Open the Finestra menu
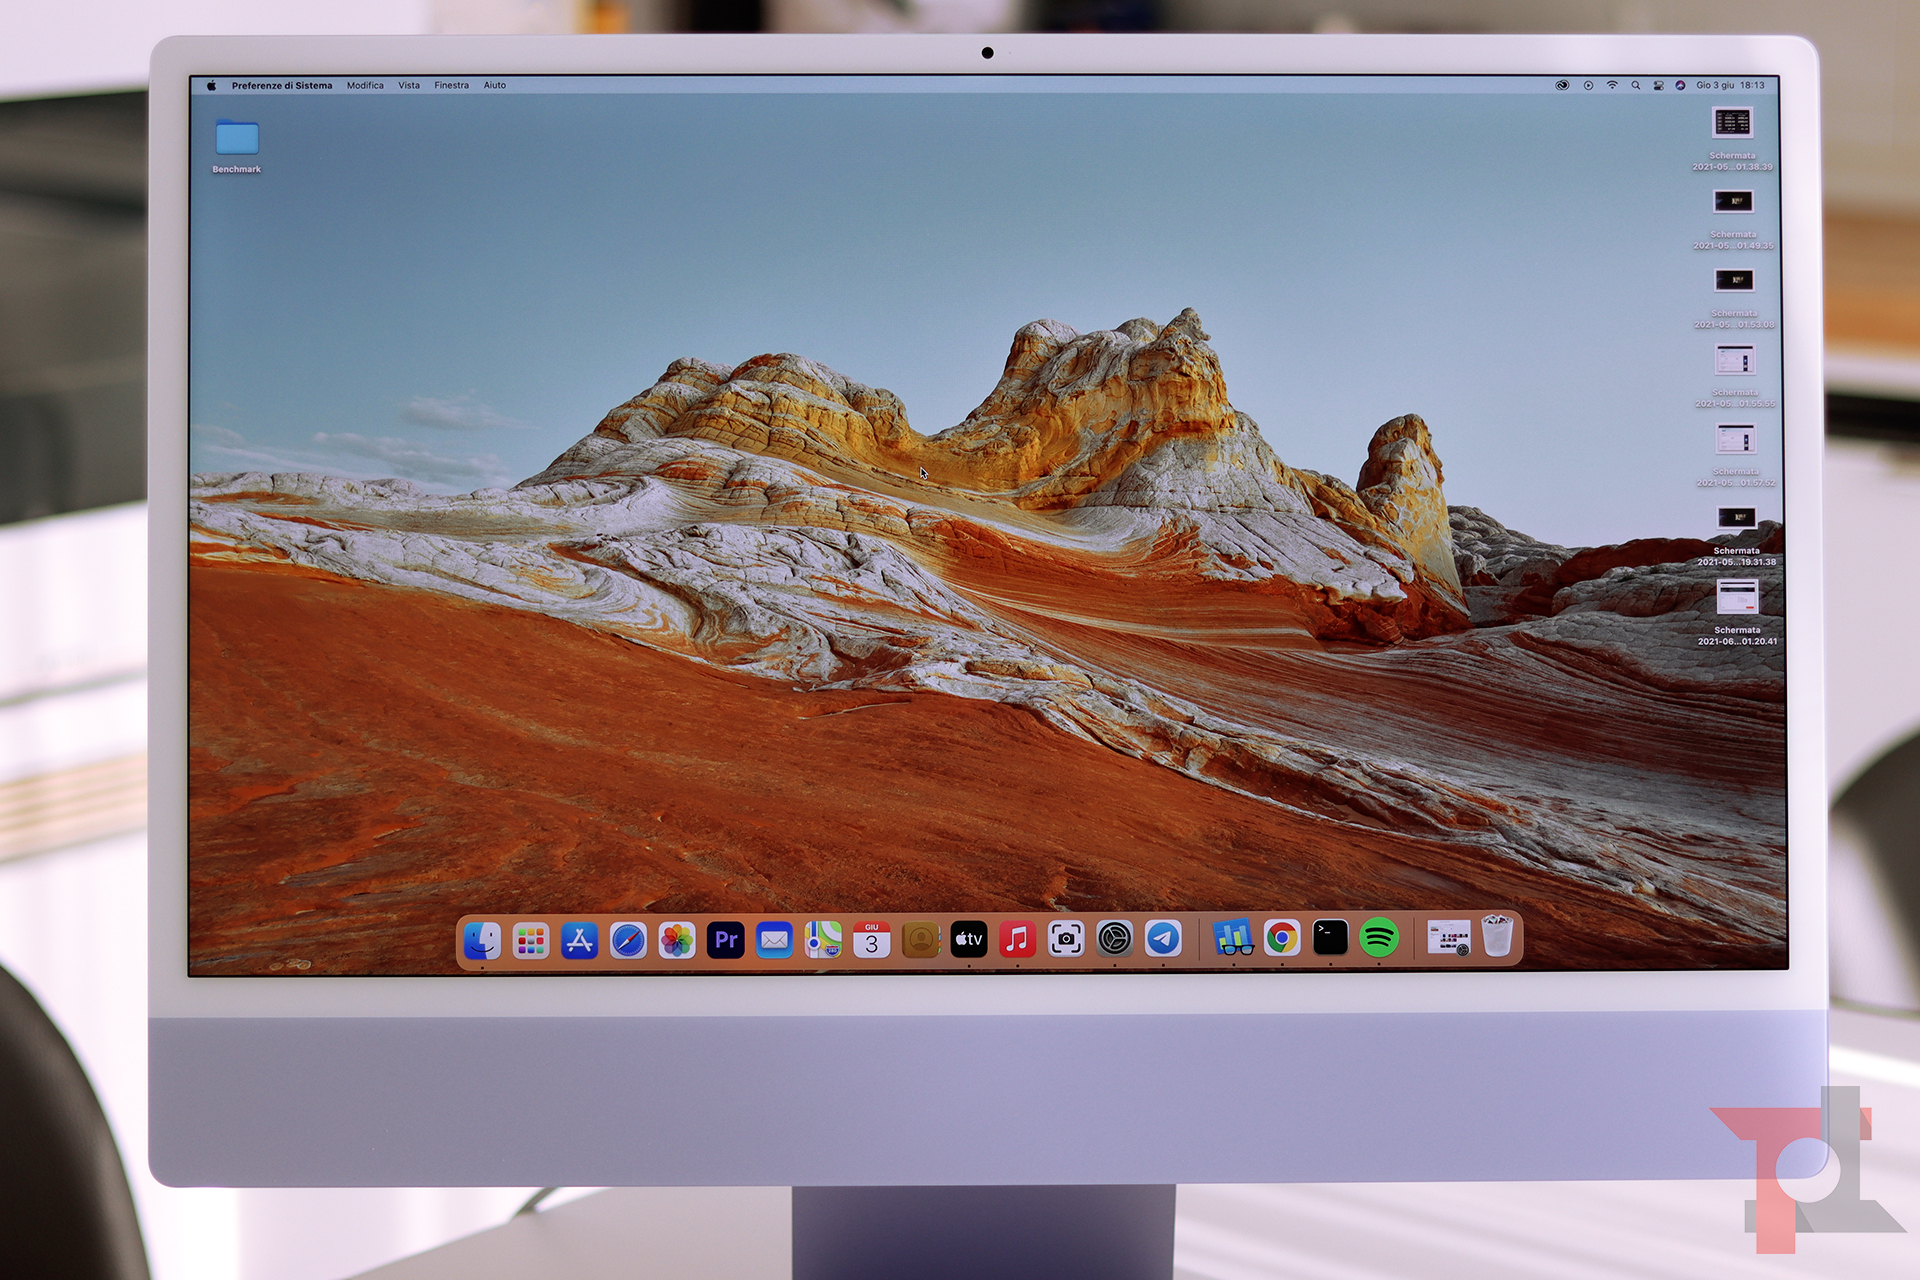The height and width of the screenshot is (1280, 1920). tap(451, 86)
